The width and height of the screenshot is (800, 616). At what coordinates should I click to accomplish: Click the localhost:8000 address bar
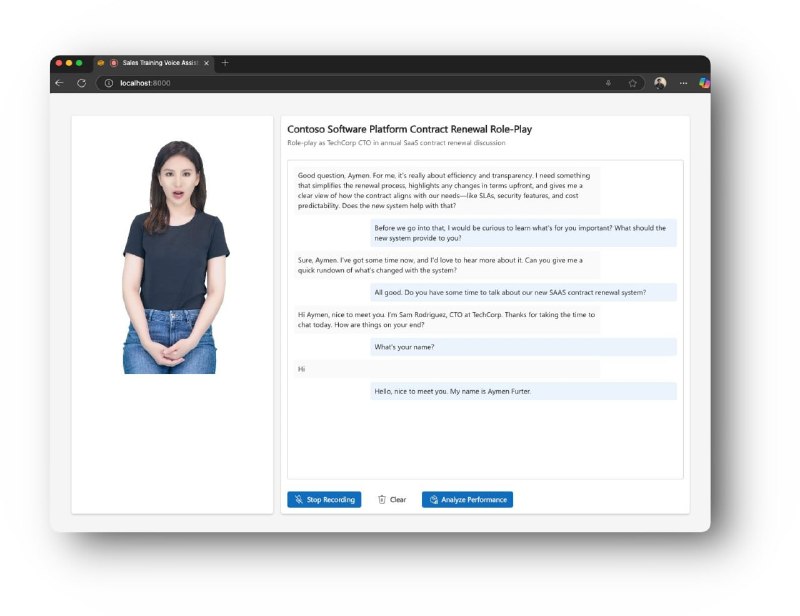[370, 83]
